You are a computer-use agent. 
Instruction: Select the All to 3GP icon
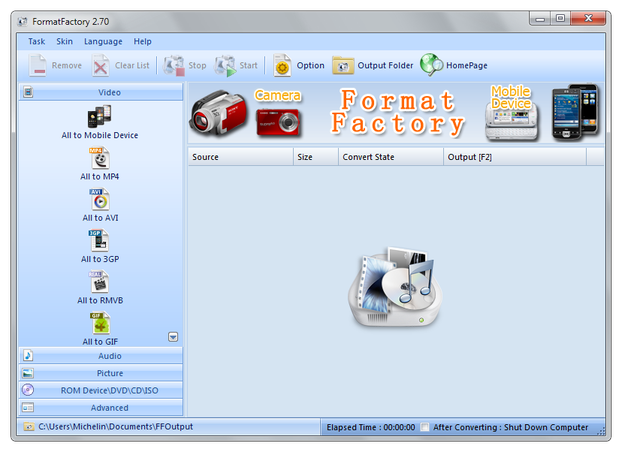(x=99, y=241)
